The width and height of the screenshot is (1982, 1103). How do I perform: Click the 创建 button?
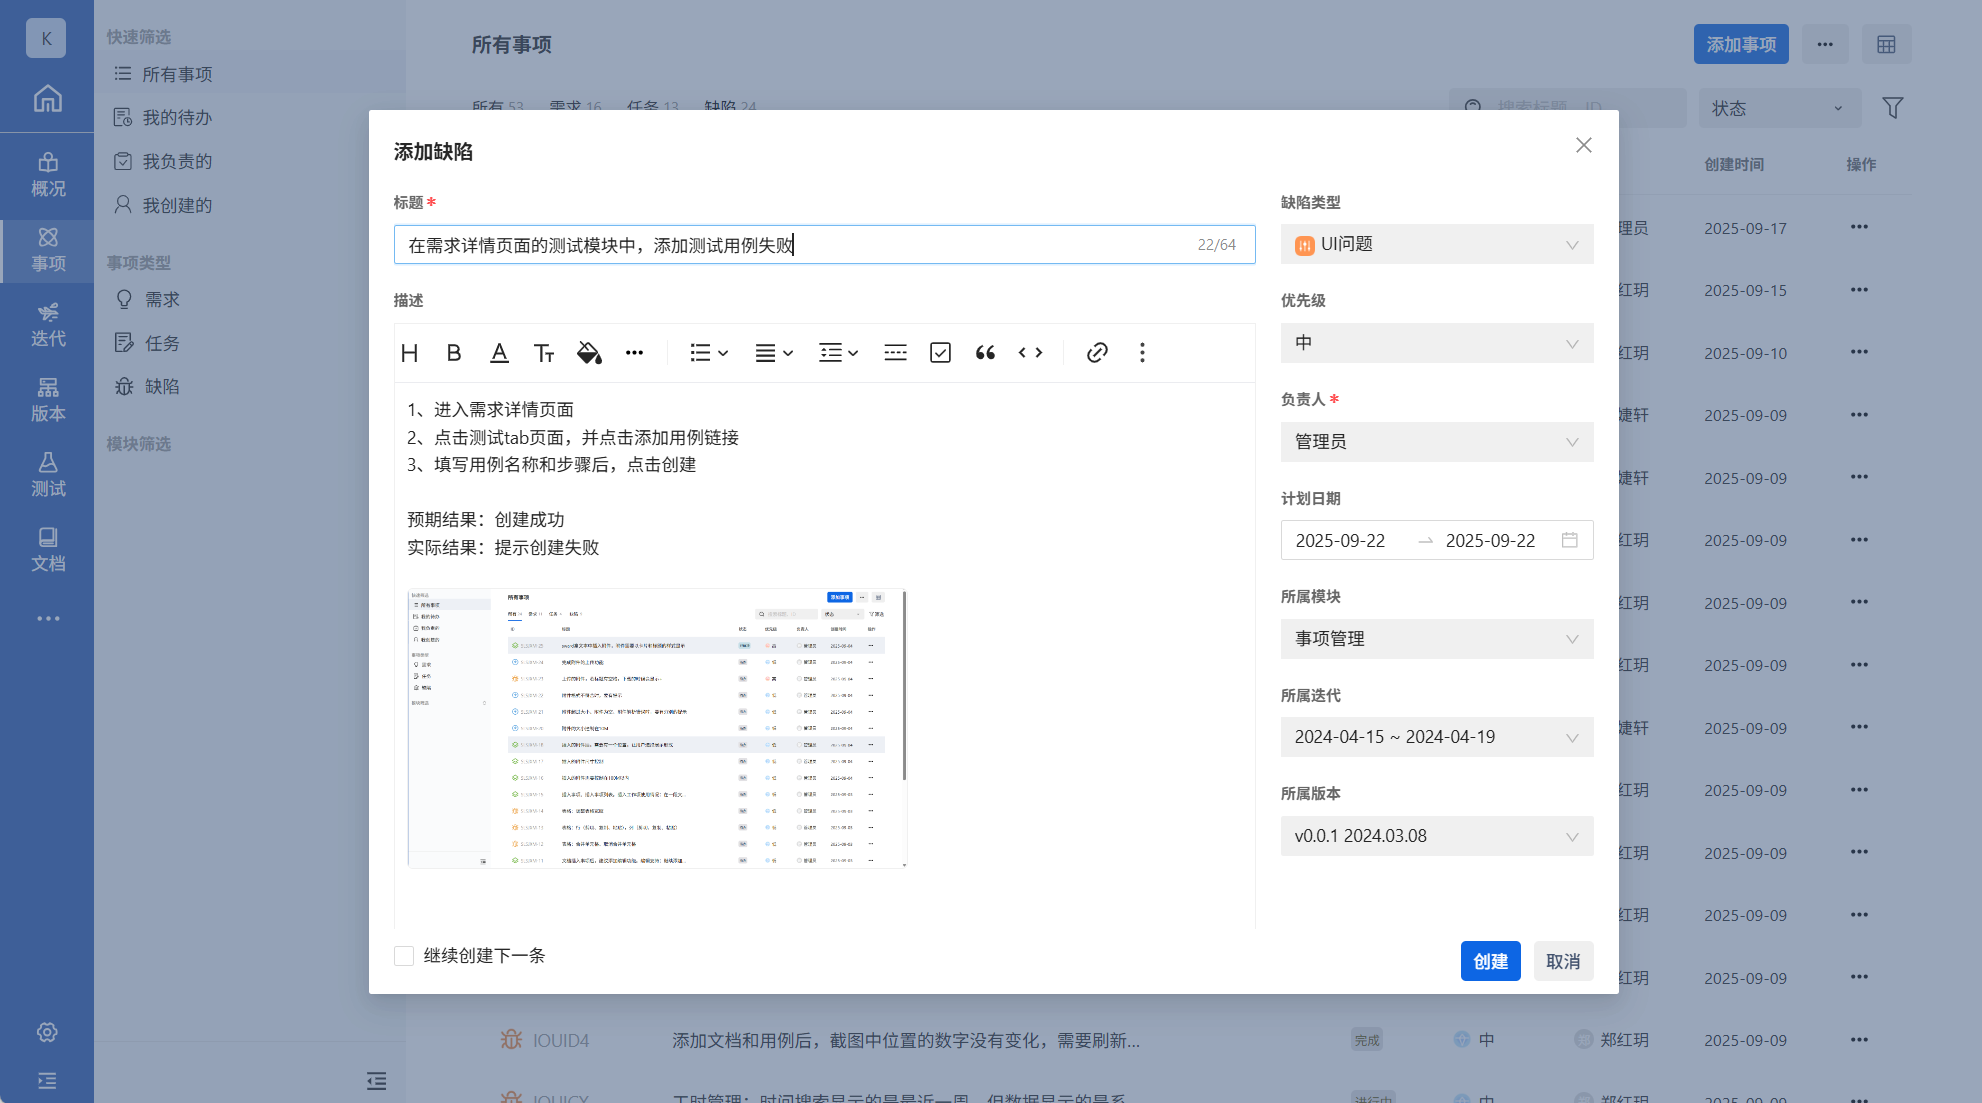click(1490, 961)
